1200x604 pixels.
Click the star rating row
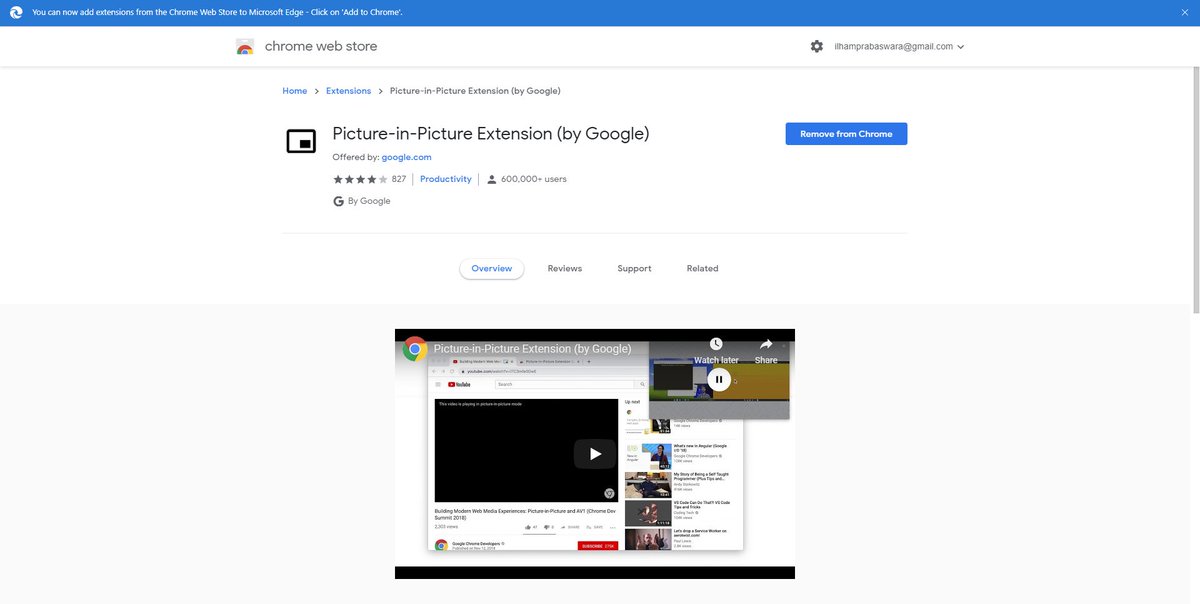(360, 179)
